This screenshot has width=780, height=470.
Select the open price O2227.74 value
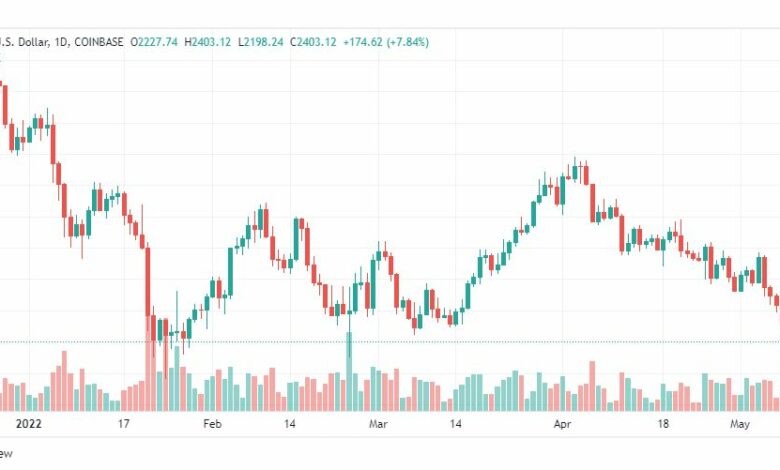coord(154,42)
